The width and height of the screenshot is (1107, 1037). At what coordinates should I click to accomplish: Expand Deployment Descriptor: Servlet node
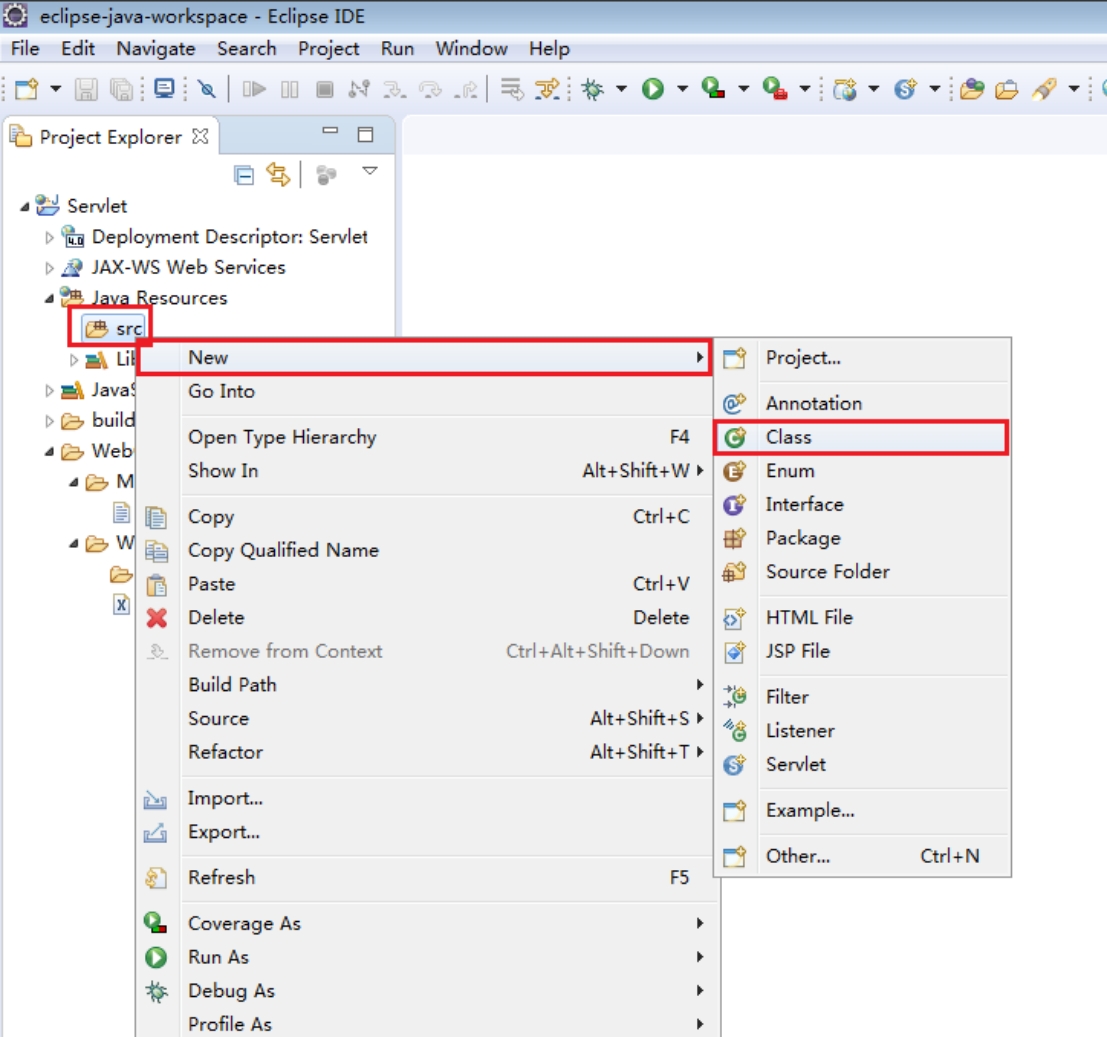click(x=49, y=237)
